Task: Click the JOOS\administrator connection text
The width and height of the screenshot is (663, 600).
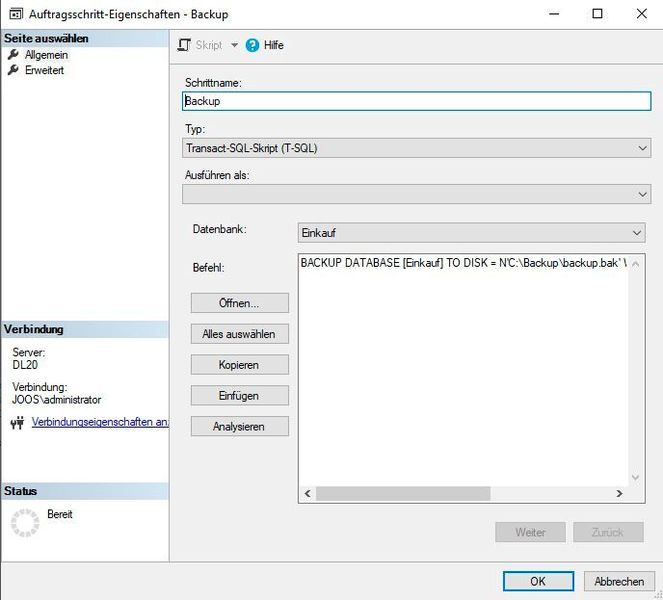Action: pyautogui.click(x=57, y=400)
